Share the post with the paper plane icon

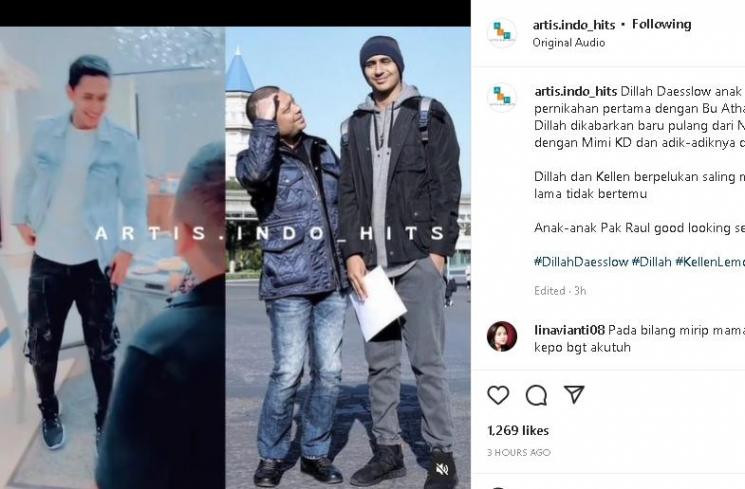point(574,394)
